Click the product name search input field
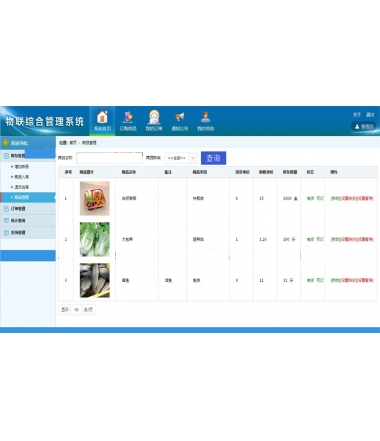This screenshot has width=380, height=441. tap(109, 158)
